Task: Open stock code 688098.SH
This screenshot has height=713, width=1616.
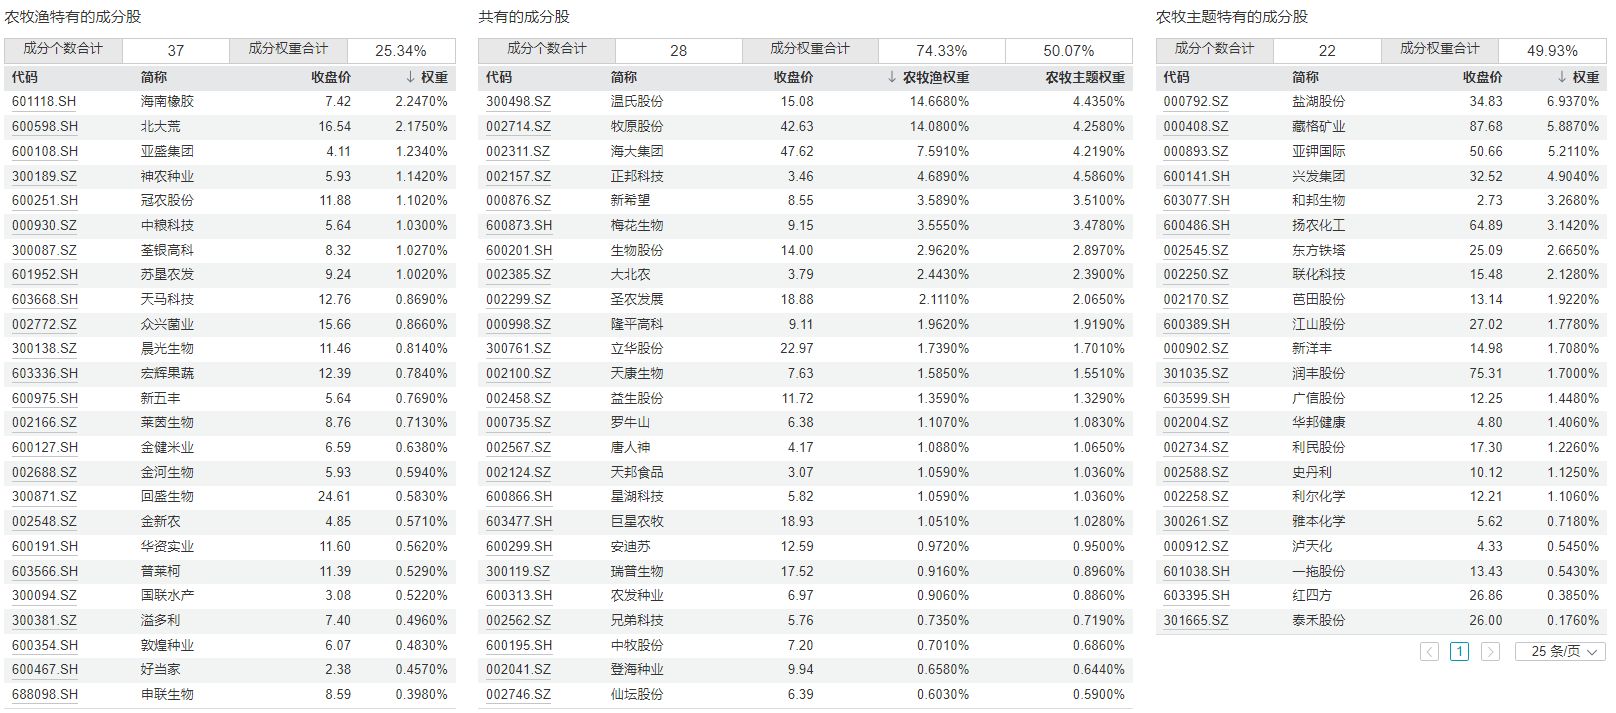Action: click(44, 695)
